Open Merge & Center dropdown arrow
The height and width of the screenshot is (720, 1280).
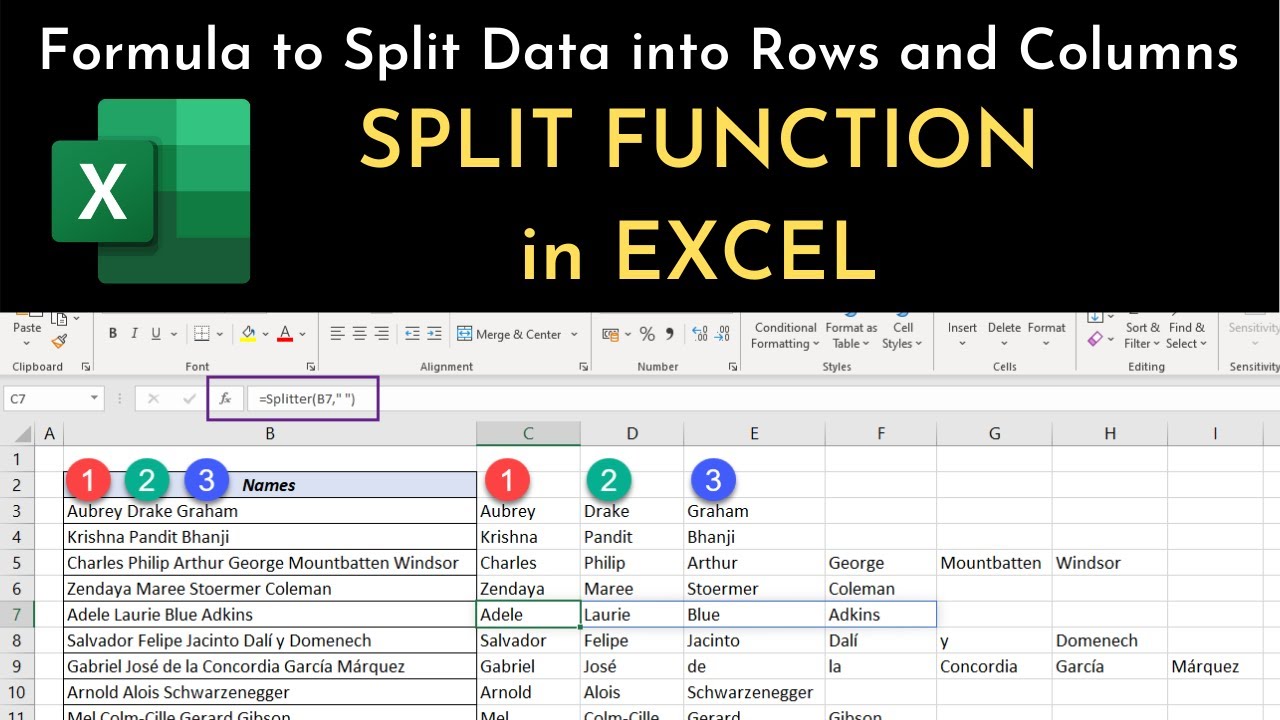coord(574,334)
